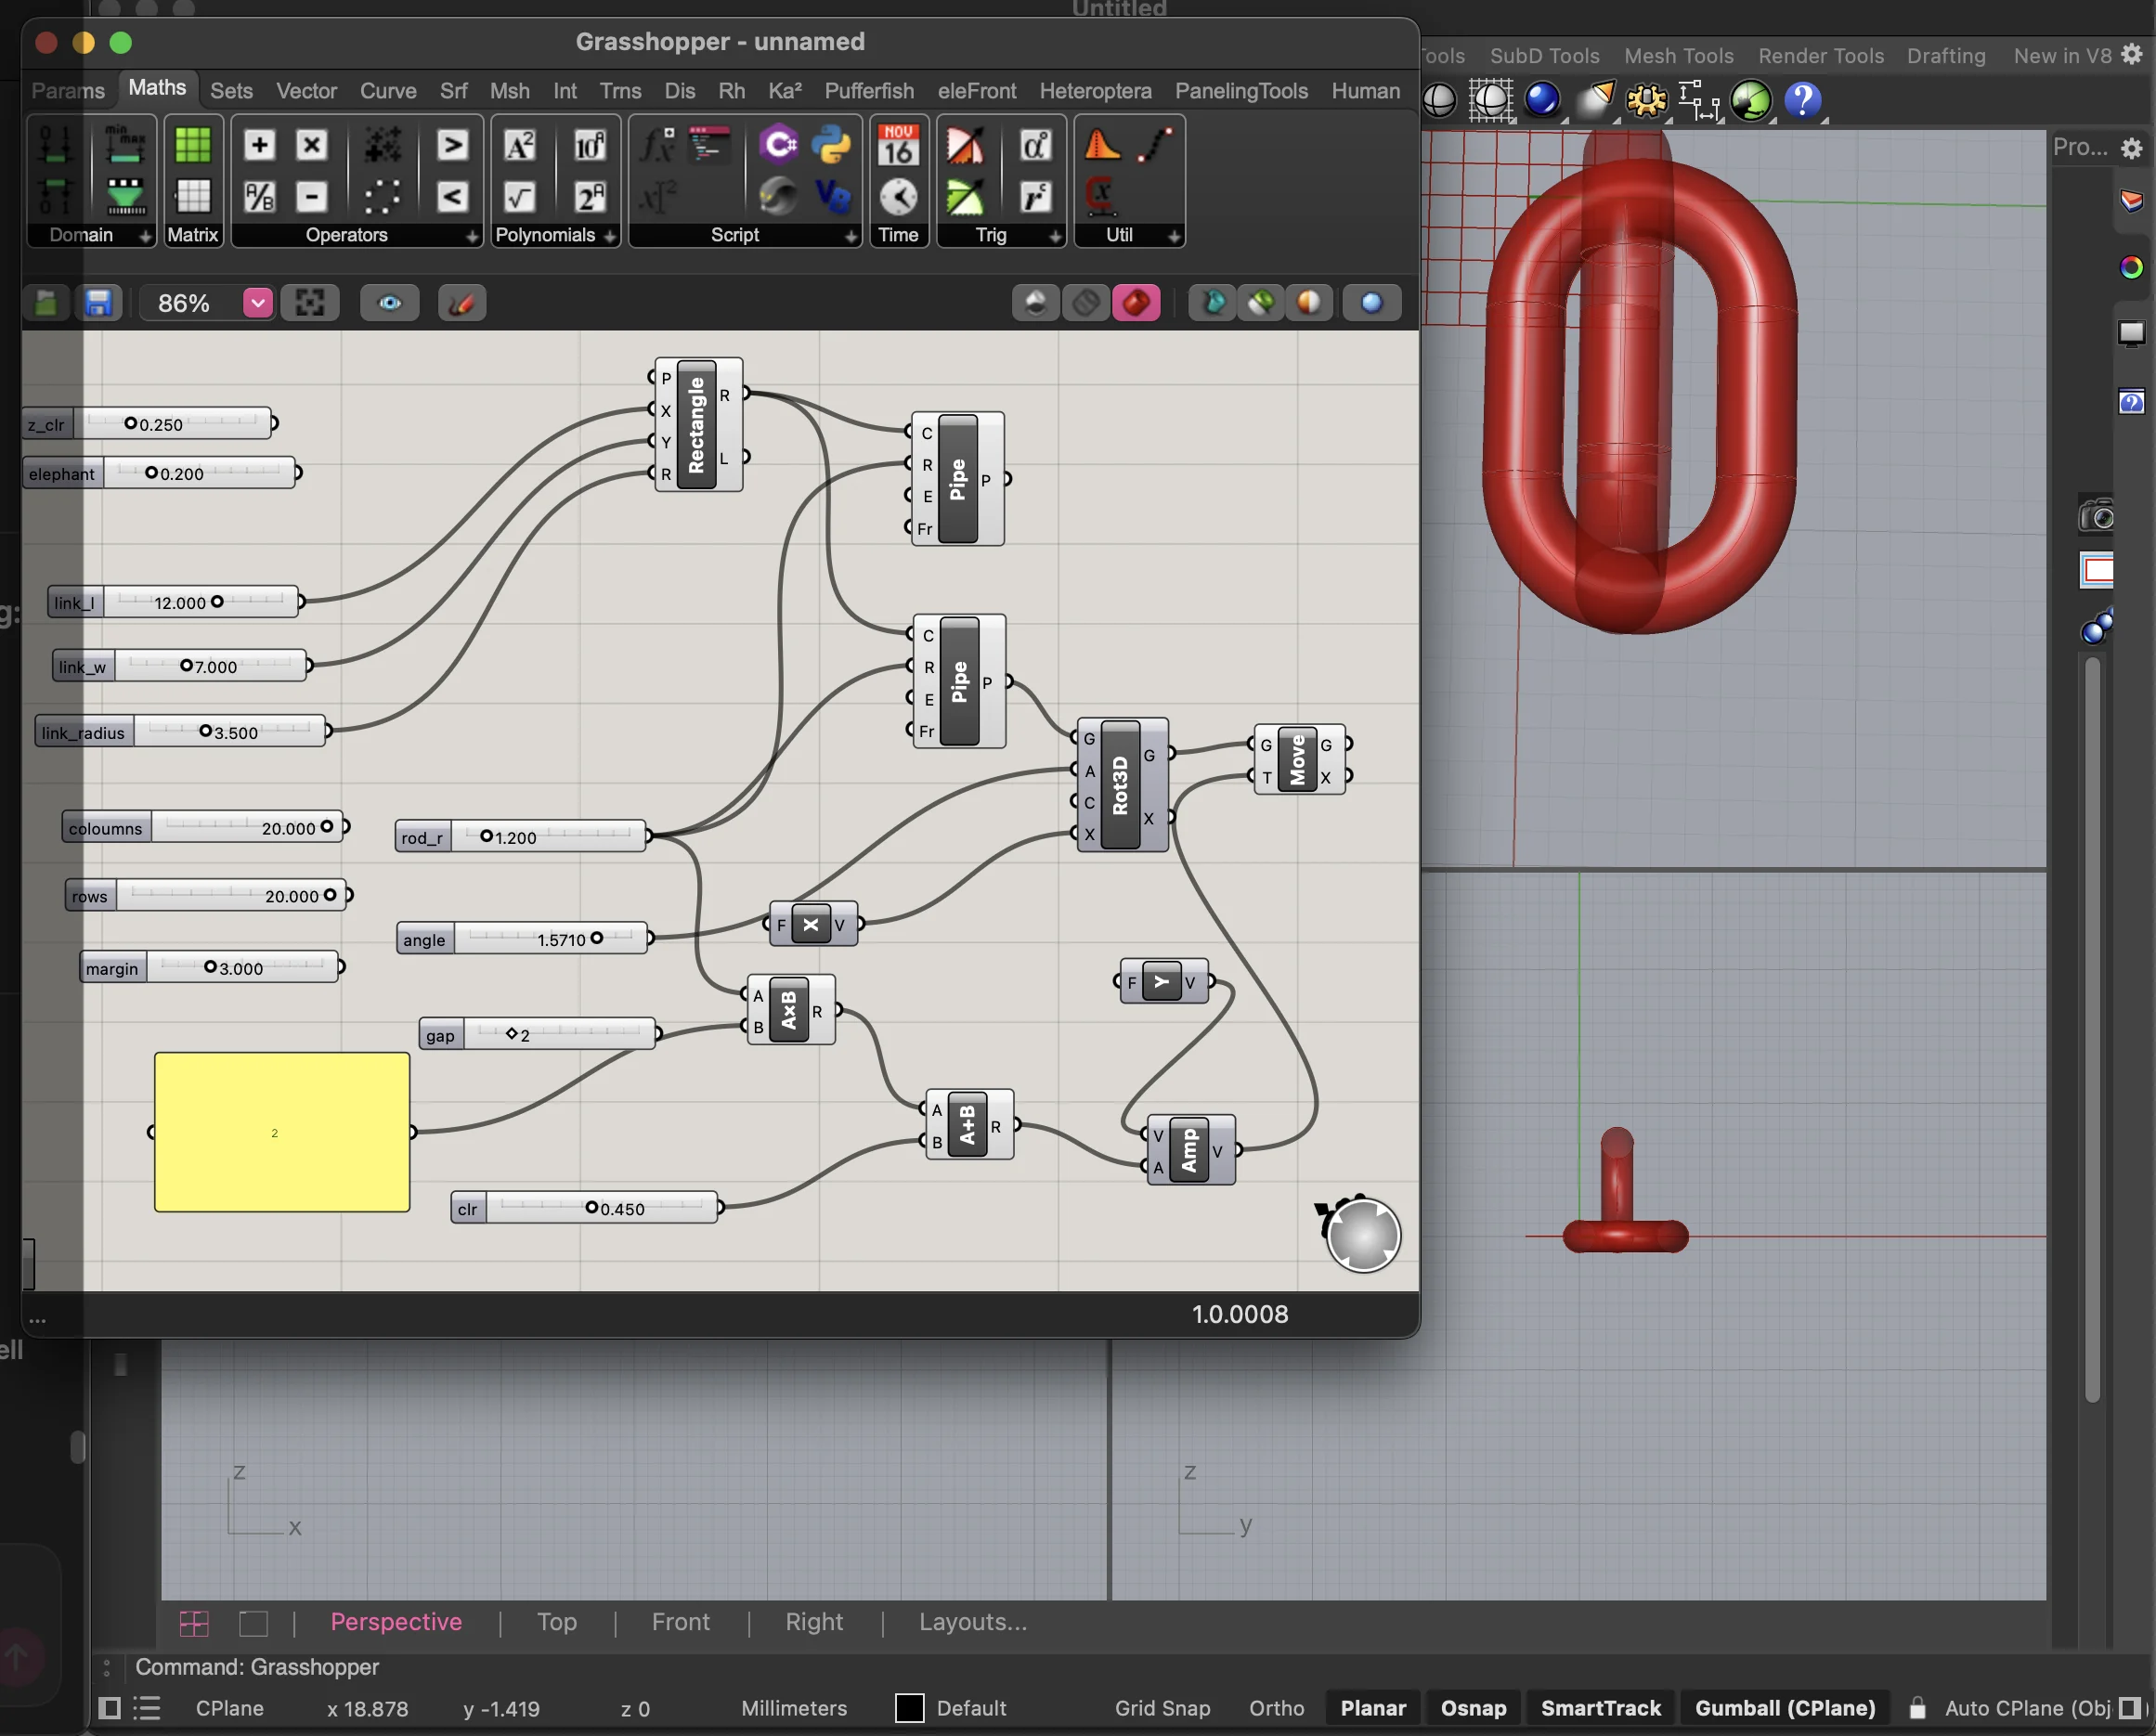Click the Construct Matrix green grid icon
This screenshot has height=1736, width=2156.
coord(193,146)
